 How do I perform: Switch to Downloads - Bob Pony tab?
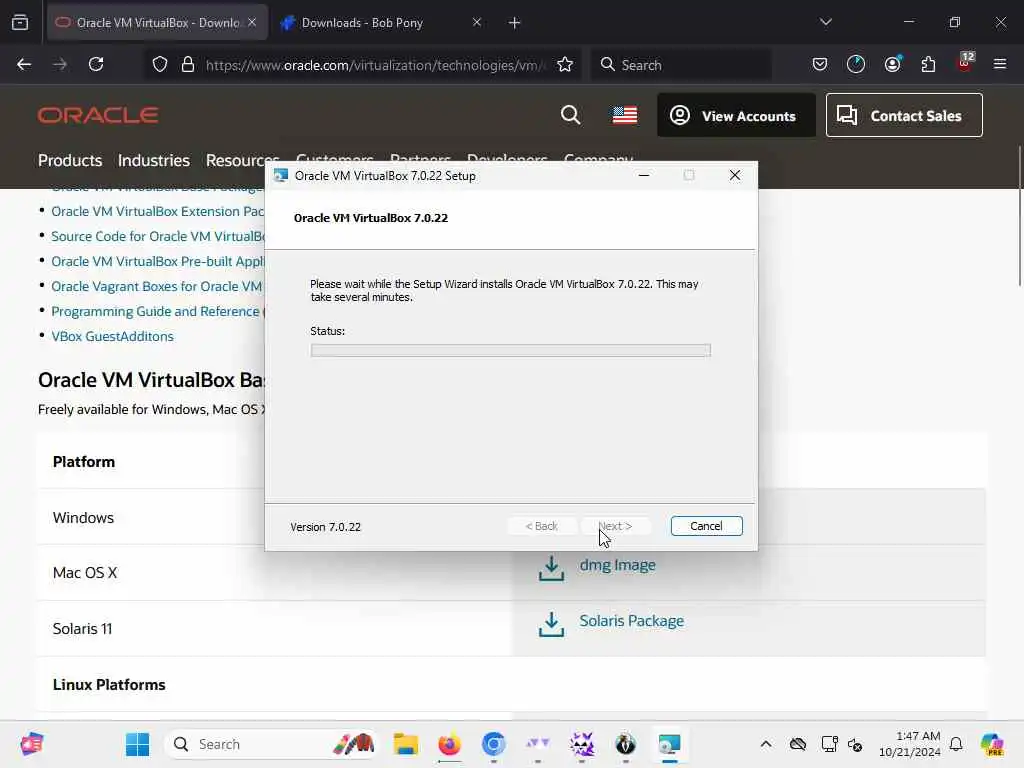point(382,23)
